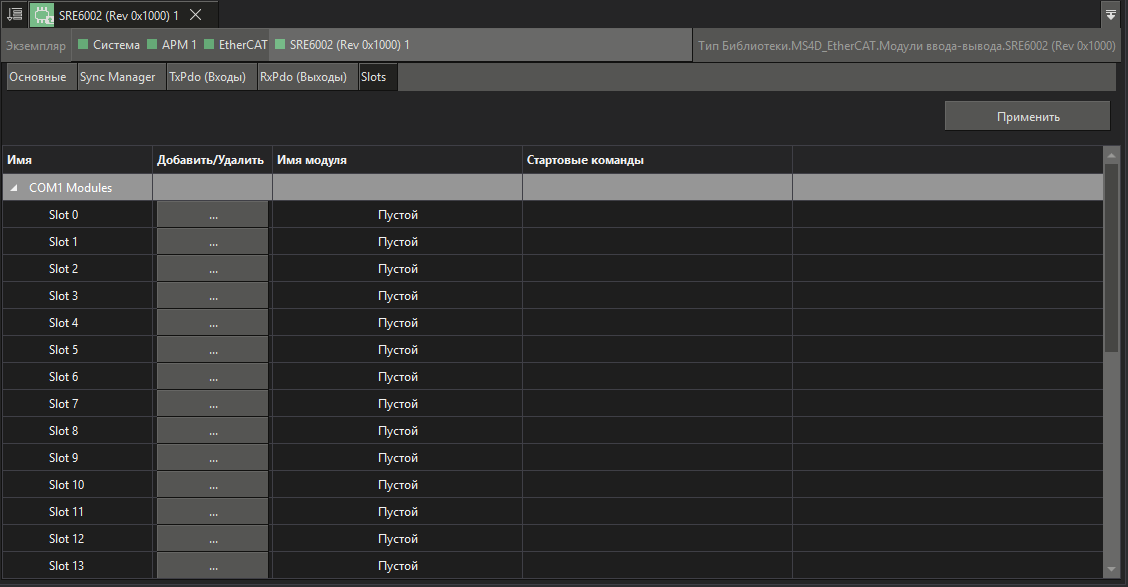Select the Slot 3 row name
Viewport: 1128px width, 587px height.
(x=63, y=296)
